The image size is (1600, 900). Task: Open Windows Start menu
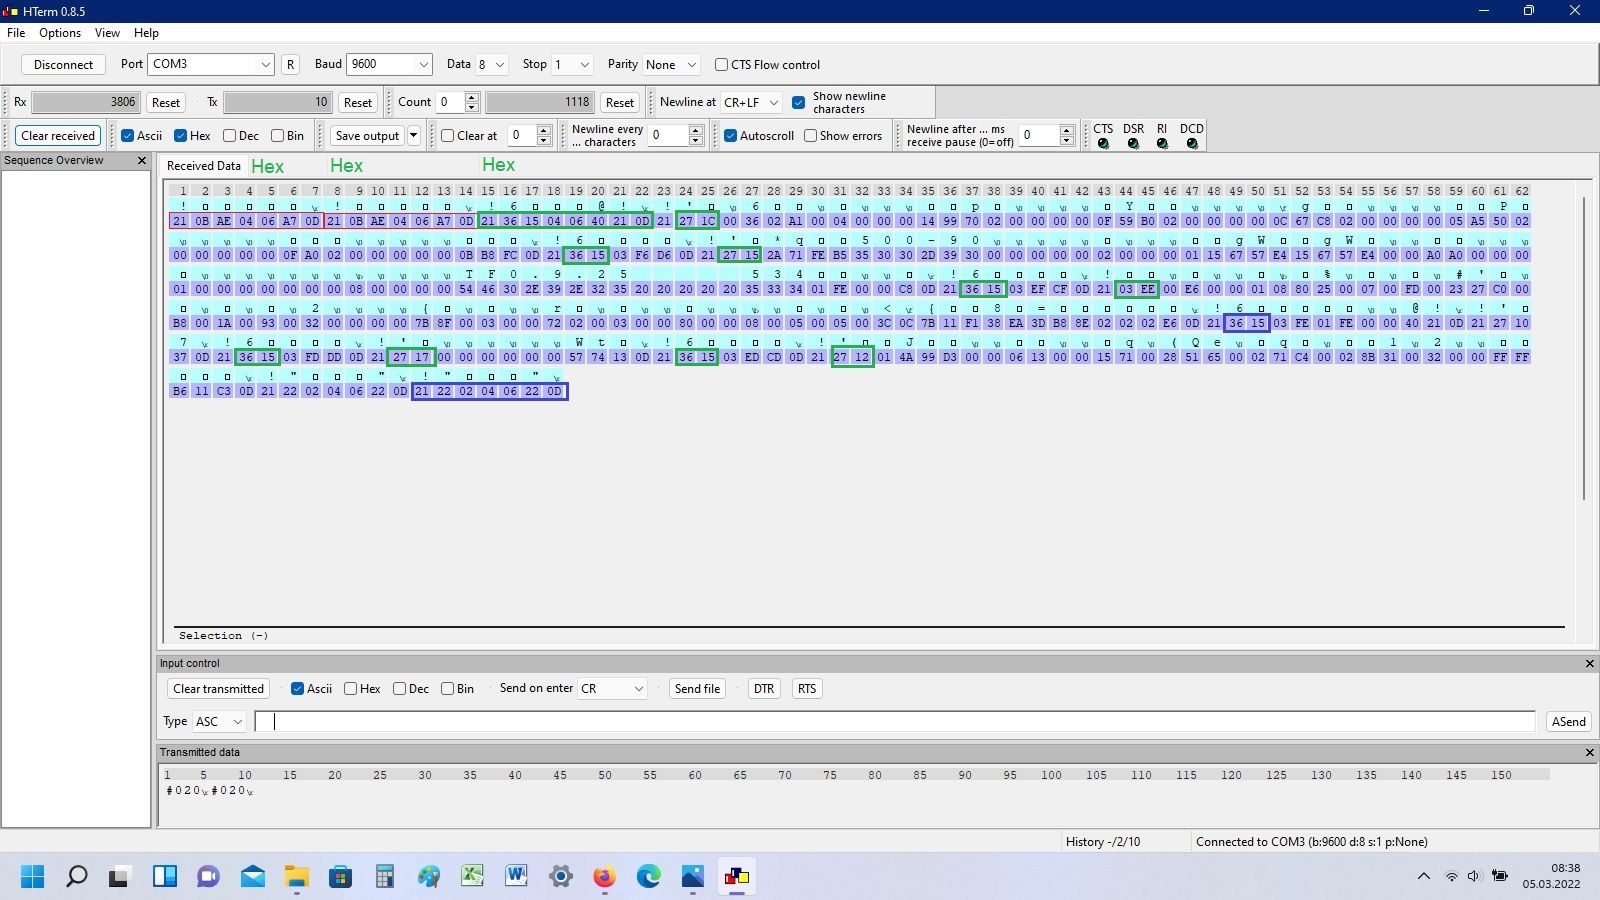pos(32,877)
